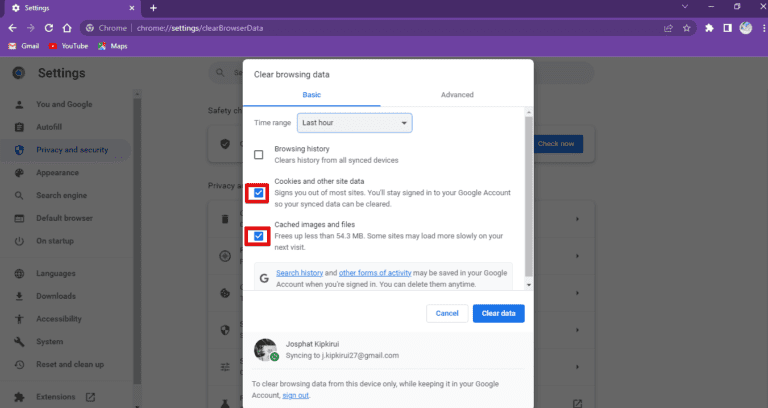Open YouTube bookmark shortcut

tap(68, 46)
